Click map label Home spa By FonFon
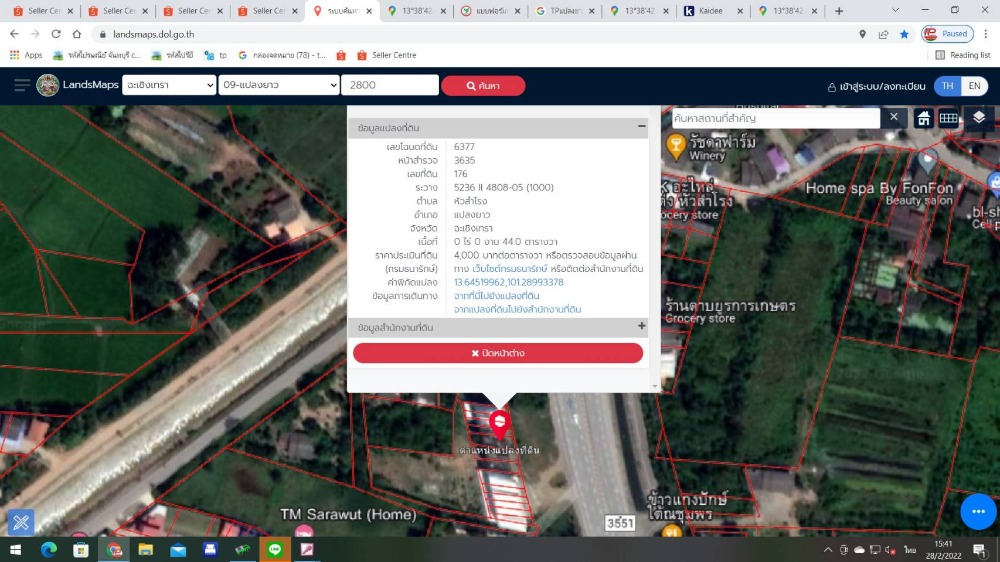The height and width of the screenshot is (562, 1000). [879, 188]
